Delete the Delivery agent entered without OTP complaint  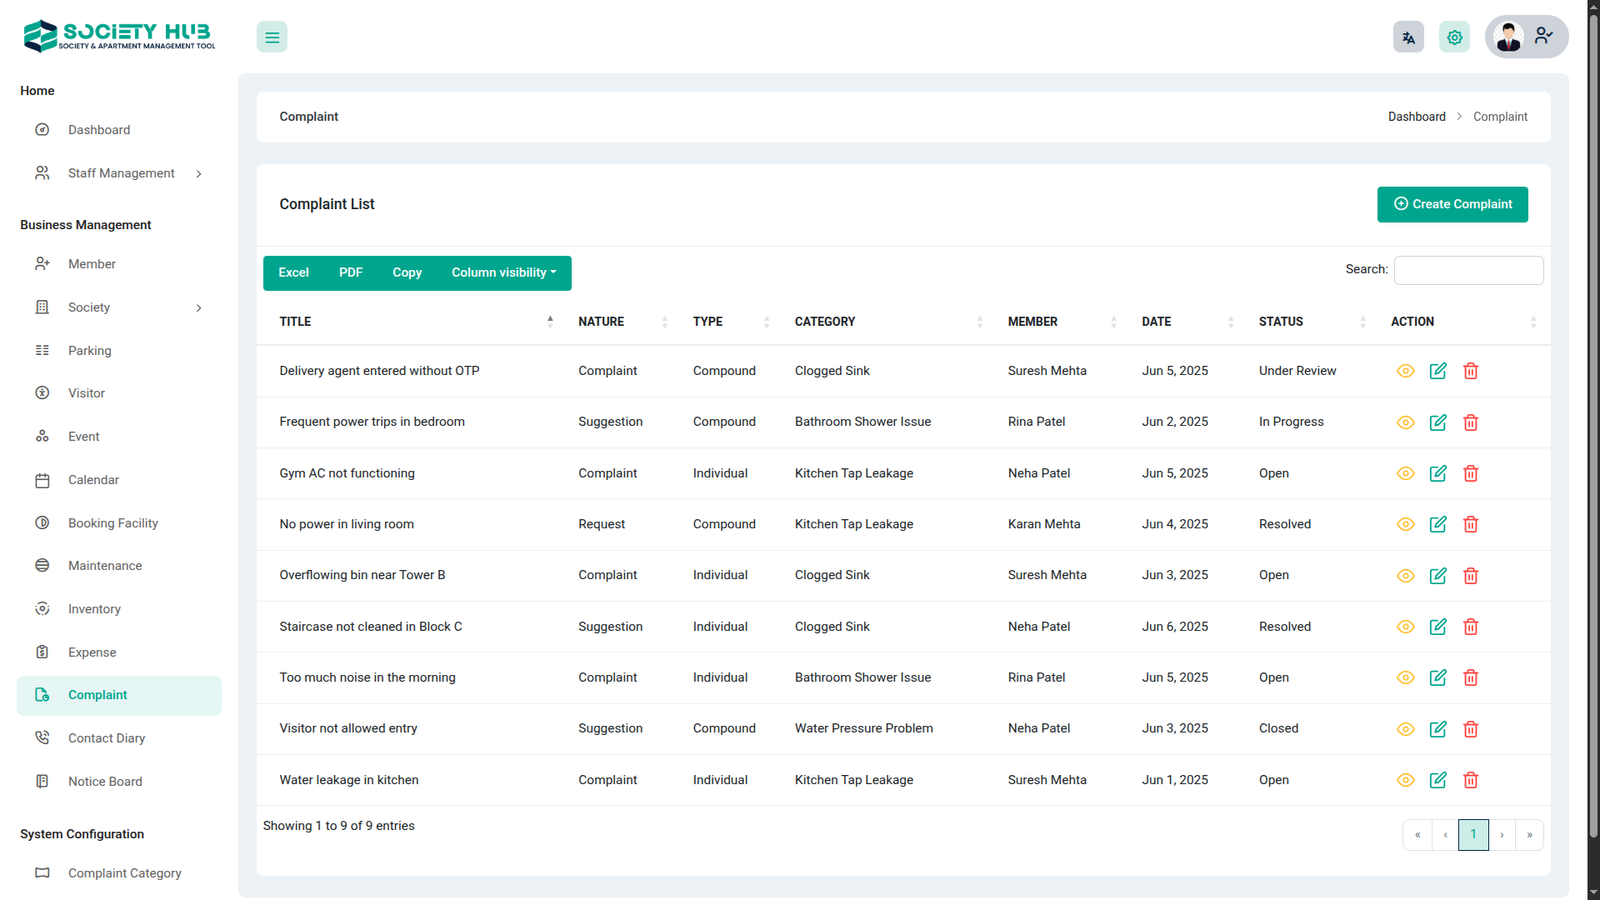click(1470, 371)
